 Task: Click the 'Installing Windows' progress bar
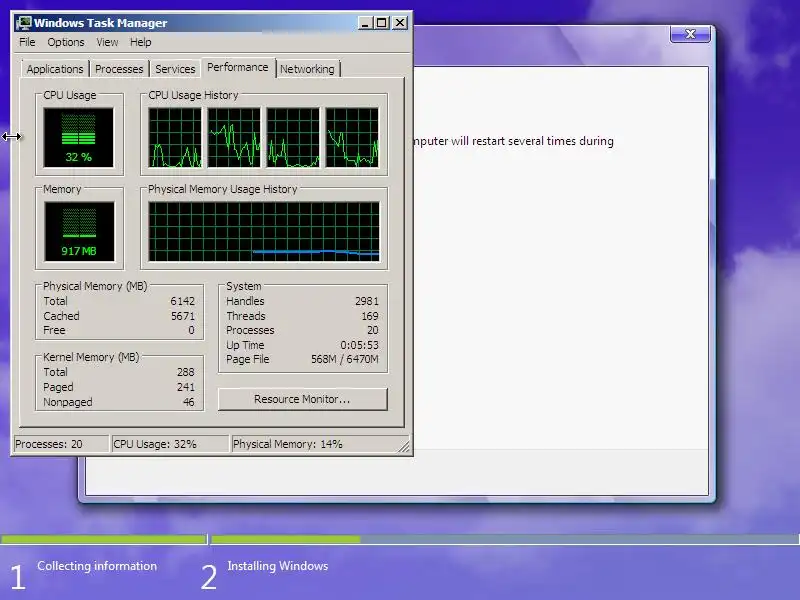pos(505,539)
